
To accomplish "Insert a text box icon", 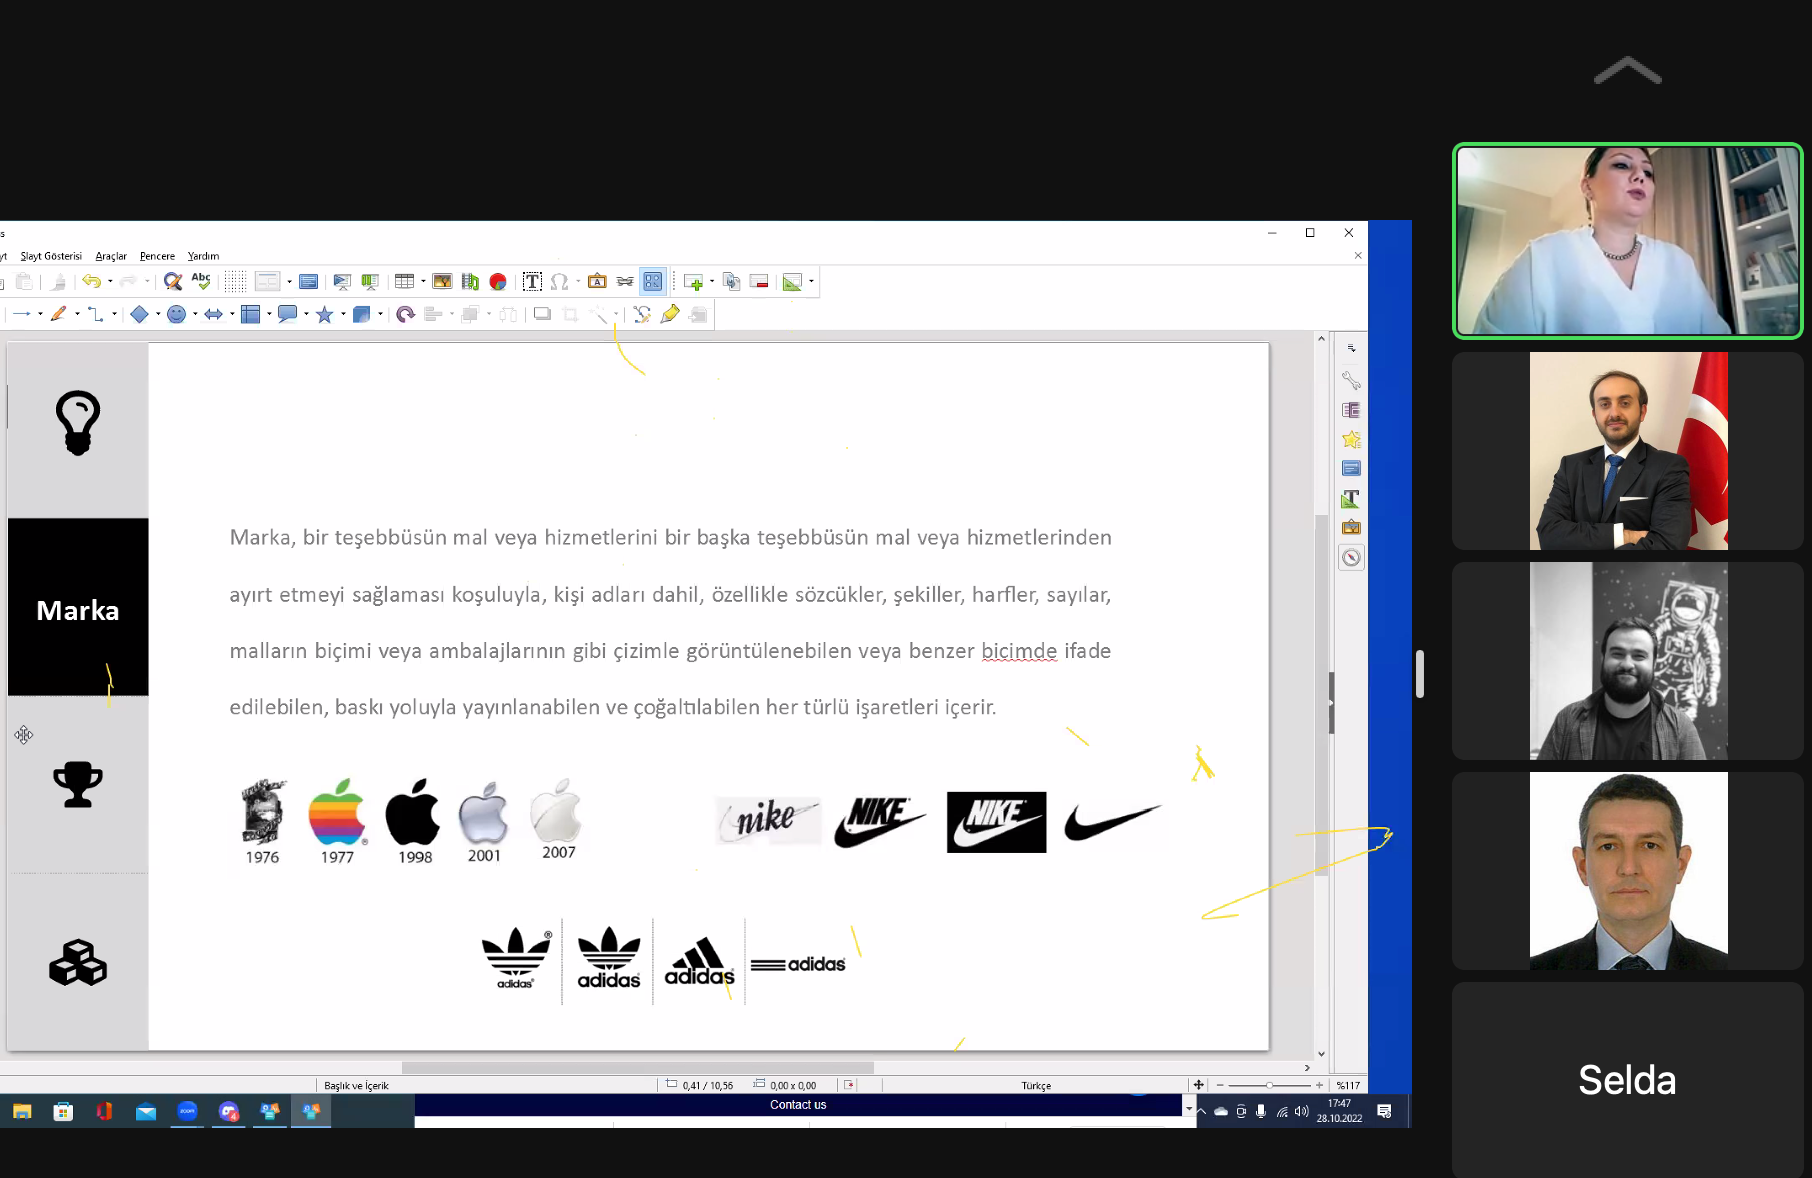I will click(532, 282).
